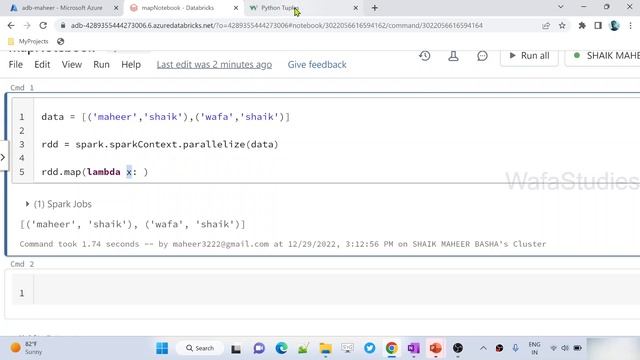Open the Chrome three-dot menu
This screenshot has width=640, height=360.
click(631, 25)
